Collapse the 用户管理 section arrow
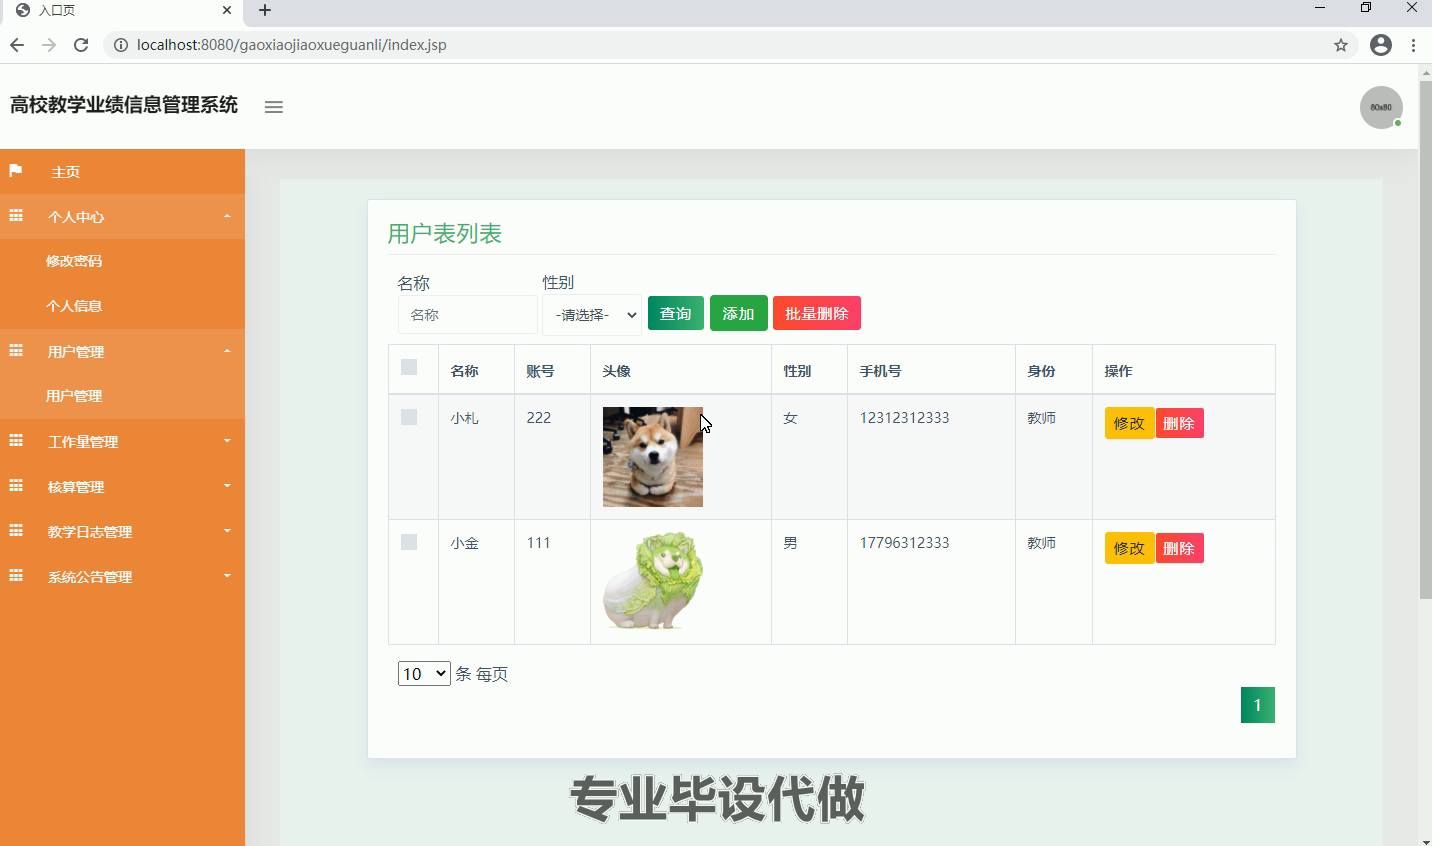 (x=227, y=351)
